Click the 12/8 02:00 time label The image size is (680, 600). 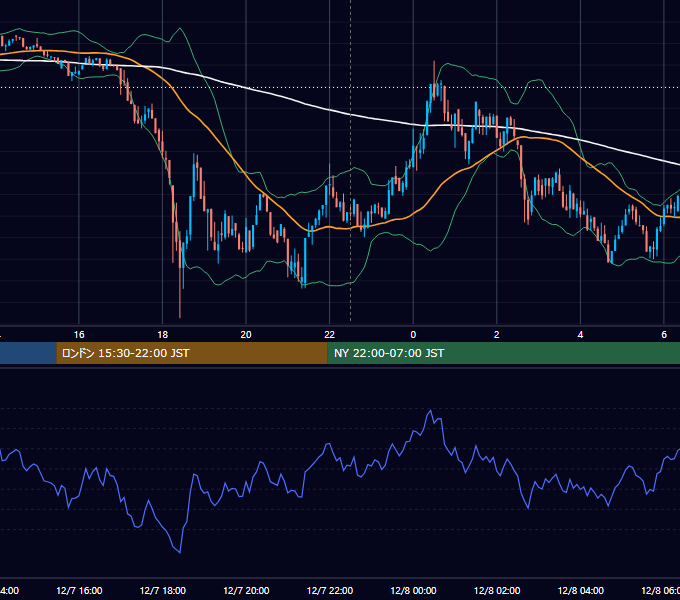[x=497, y=590]
